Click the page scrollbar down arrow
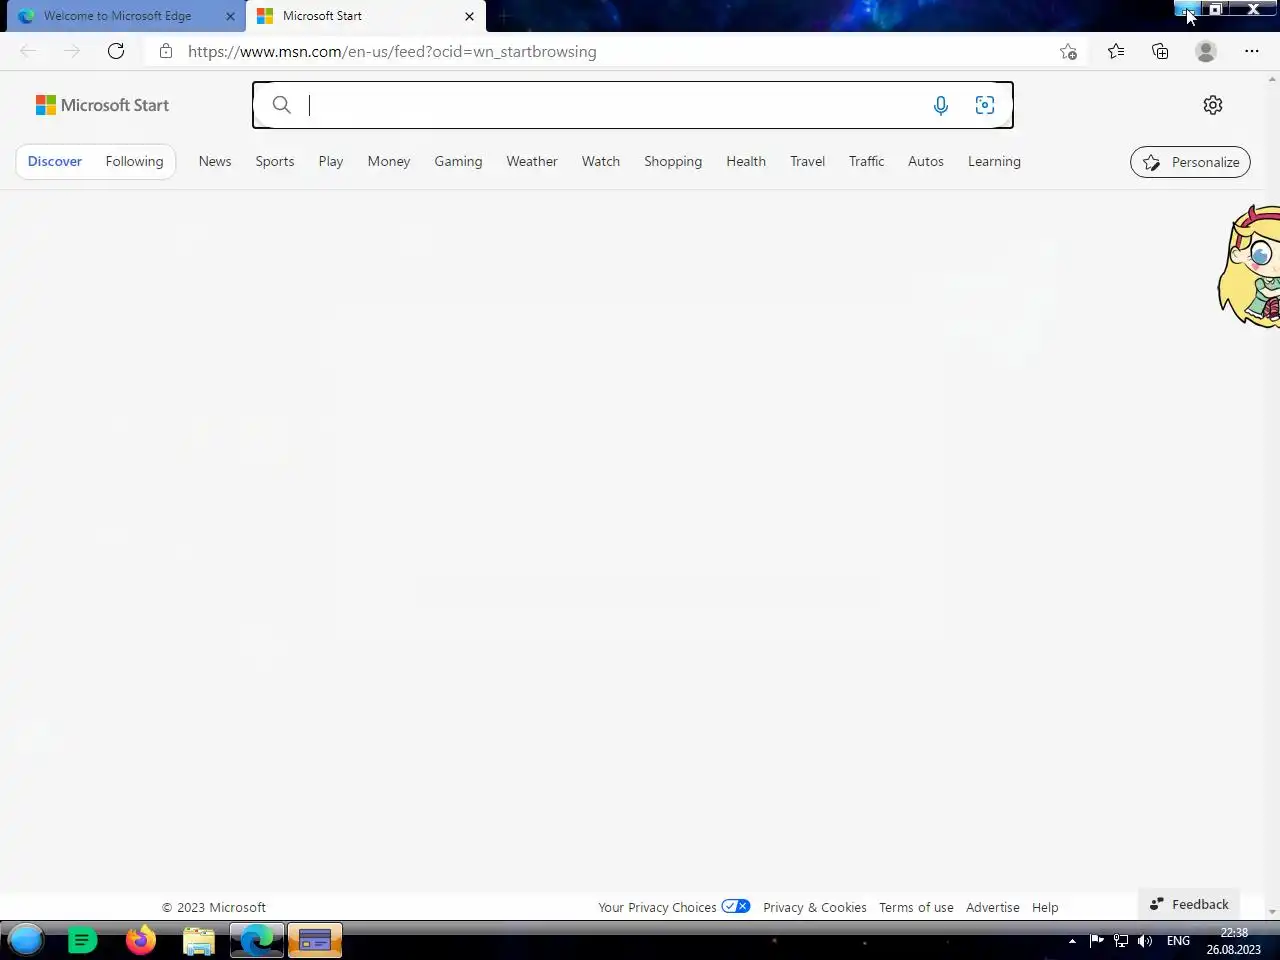Screen dimensions: 1280x960 point(1272,912)
